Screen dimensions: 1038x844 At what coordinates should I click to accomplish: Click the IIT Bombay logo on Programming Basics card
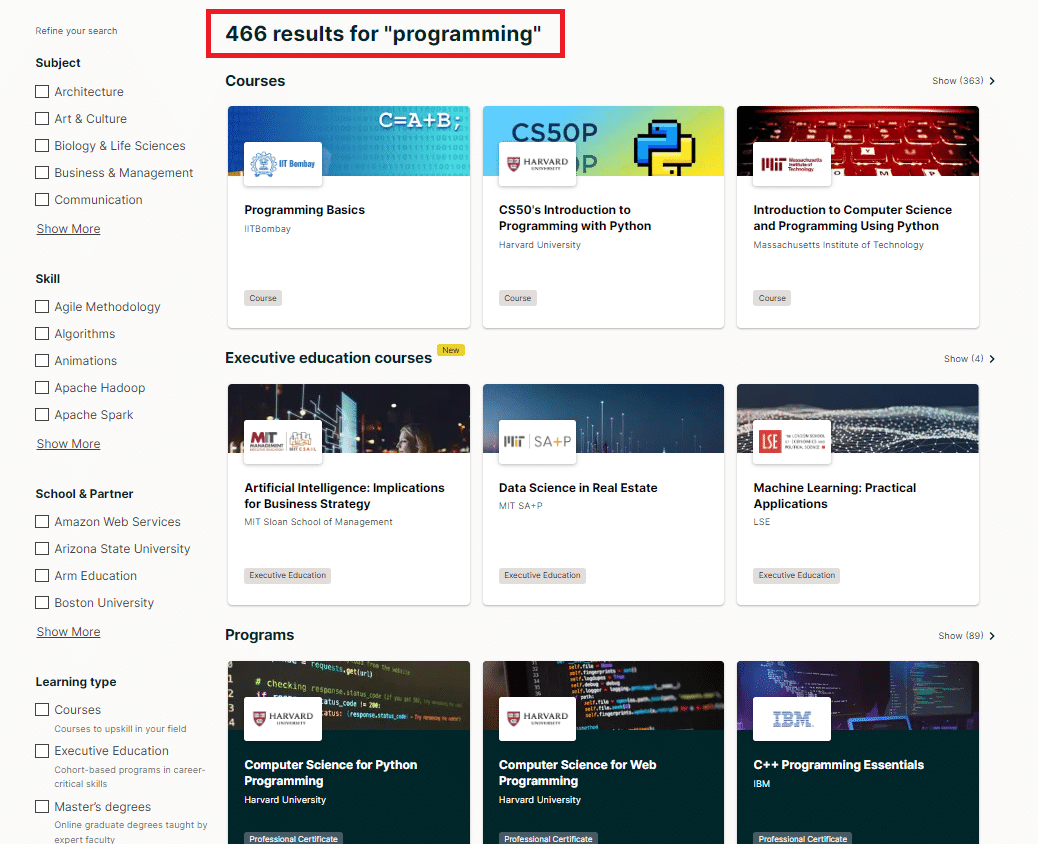tap(282, 162)
